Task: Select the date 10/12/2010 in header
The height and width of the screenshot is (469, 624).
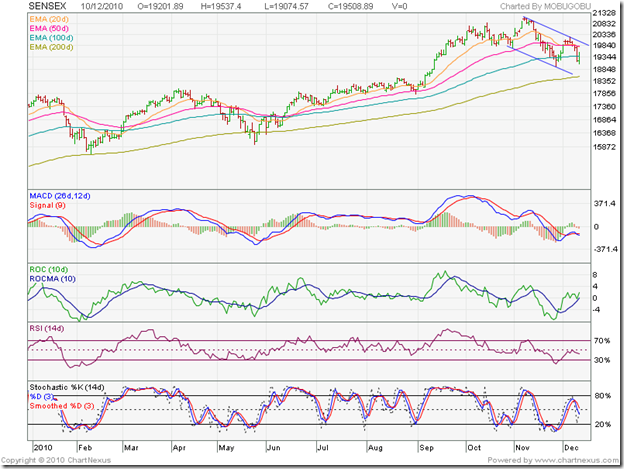Action: (x=102, y=6)
